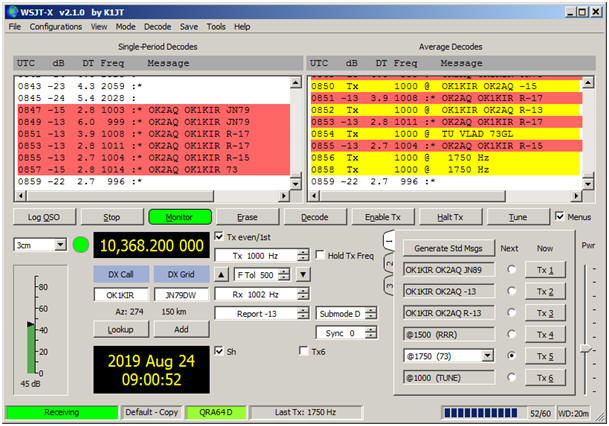The image size is (609, 426).
Task: Open the File menu
Action: [x=14, y=27]
